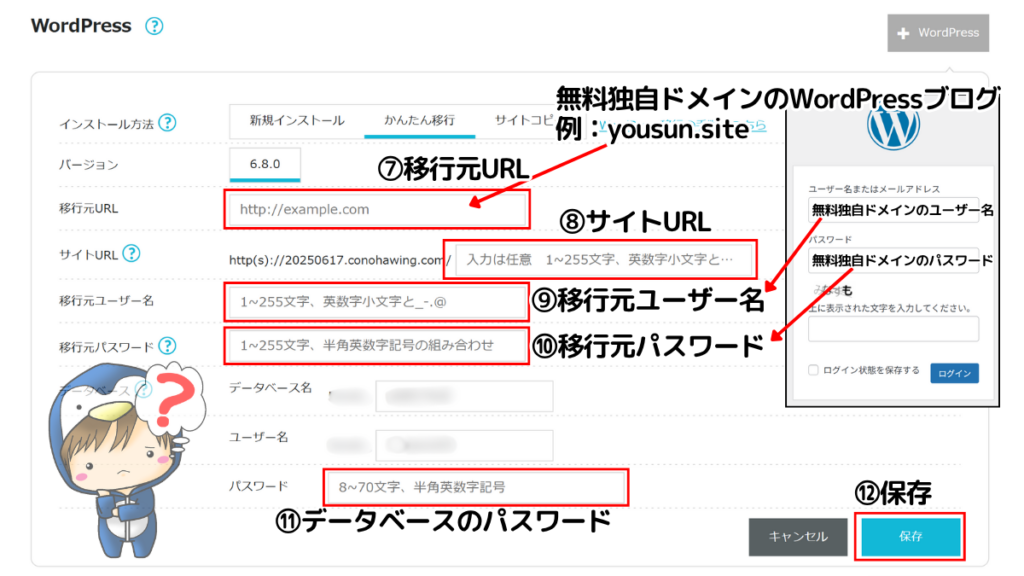Click the インストール方法 label text
The height and width of the screenshot is (576, 1024).
(x=106, y=124)
